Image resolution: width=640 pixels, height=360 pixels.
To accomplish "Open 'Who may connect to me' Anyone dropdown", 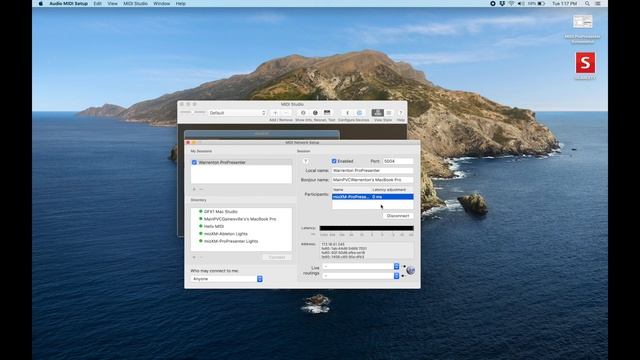I will [227, 279].
